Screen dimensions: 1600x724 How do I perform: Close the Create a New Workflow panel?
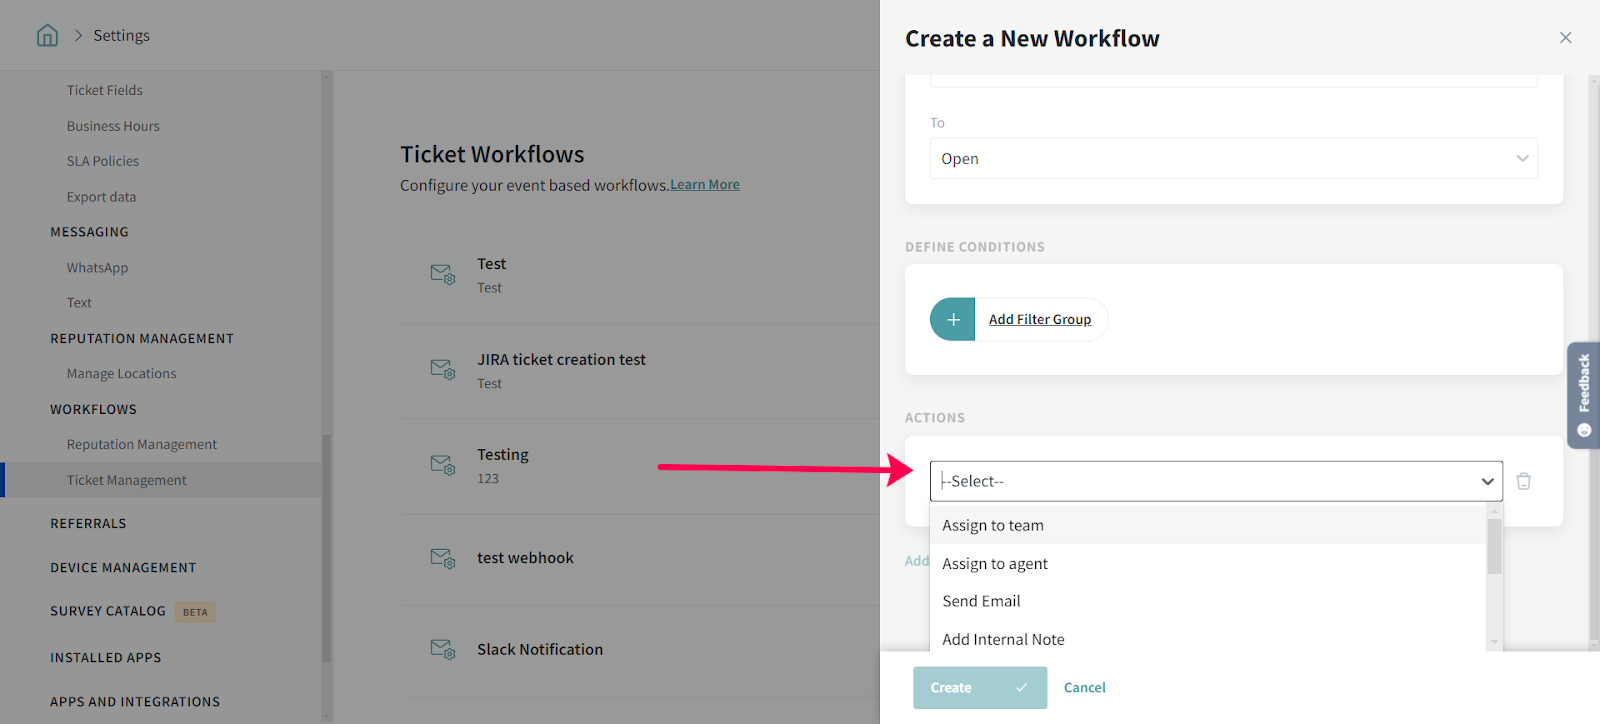pos(1565,38)
